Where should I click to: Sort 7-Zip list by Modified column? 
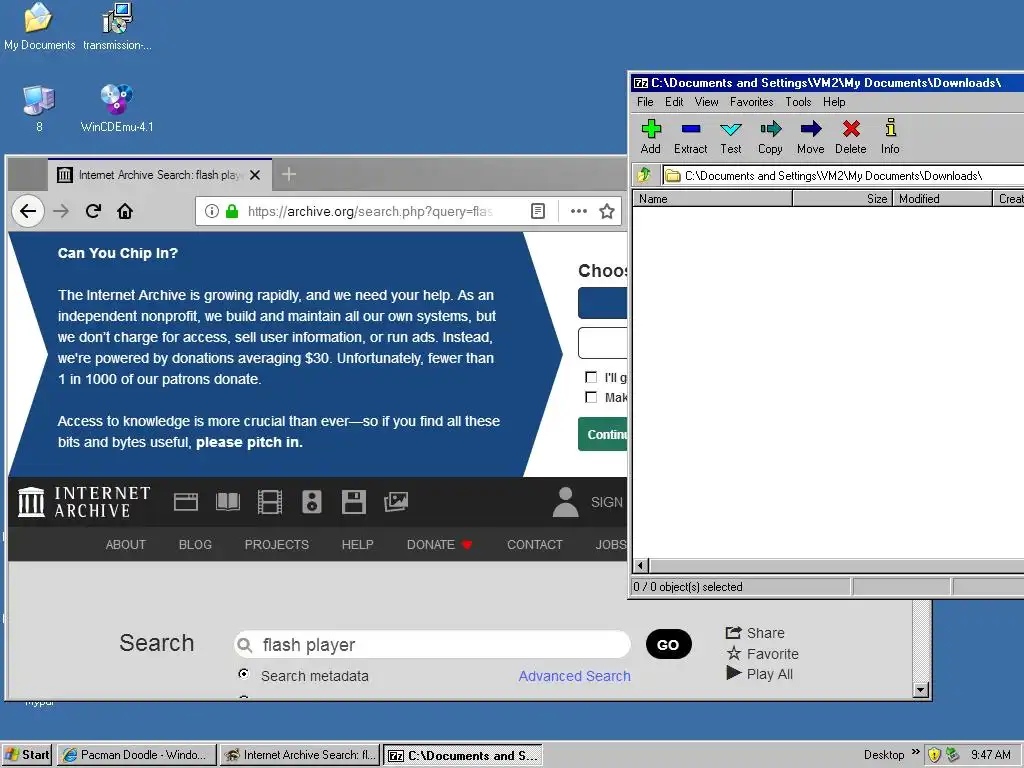pos(942,199)
